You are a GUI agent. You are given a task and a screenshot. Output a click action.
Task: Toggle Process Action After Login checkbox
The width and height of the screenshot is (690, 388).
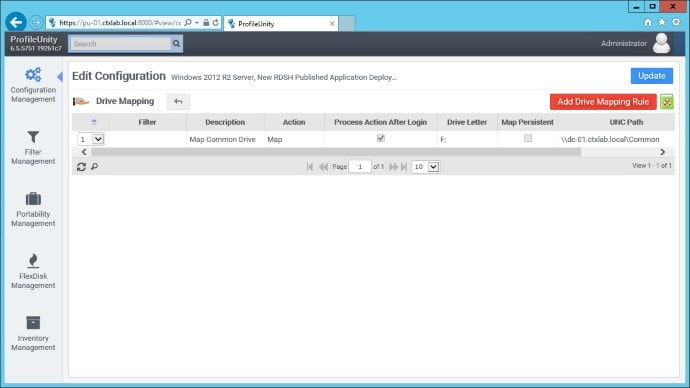[381, 138]
